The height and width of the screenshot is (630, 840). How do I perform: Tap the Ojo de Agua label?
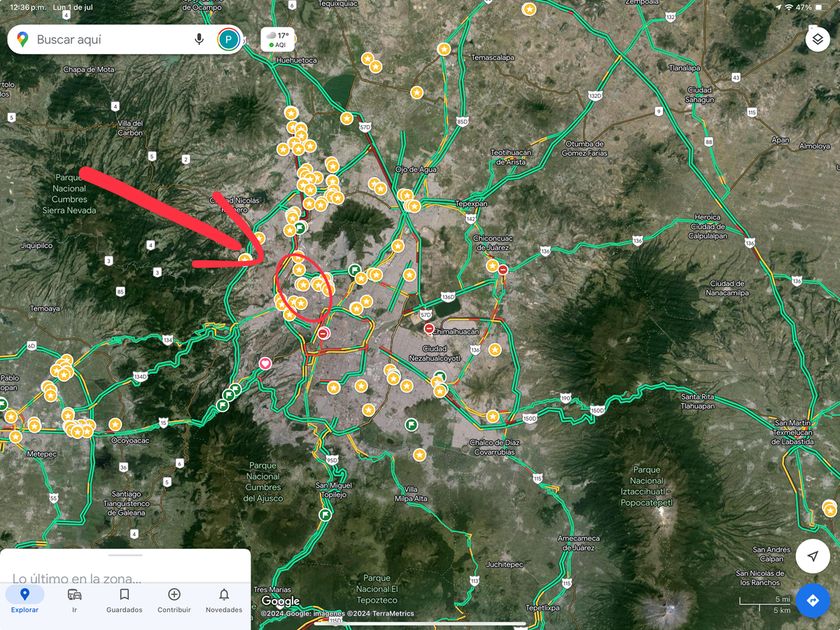coord(416,169)
